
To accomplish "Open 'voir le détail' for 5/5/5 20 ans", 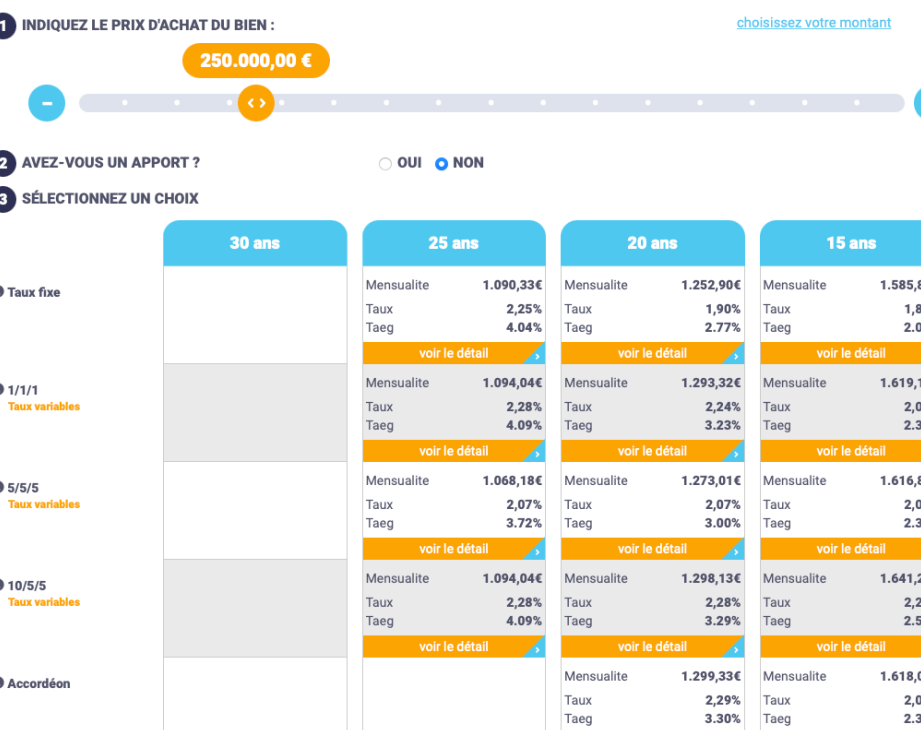I will [x=652, y=549].
